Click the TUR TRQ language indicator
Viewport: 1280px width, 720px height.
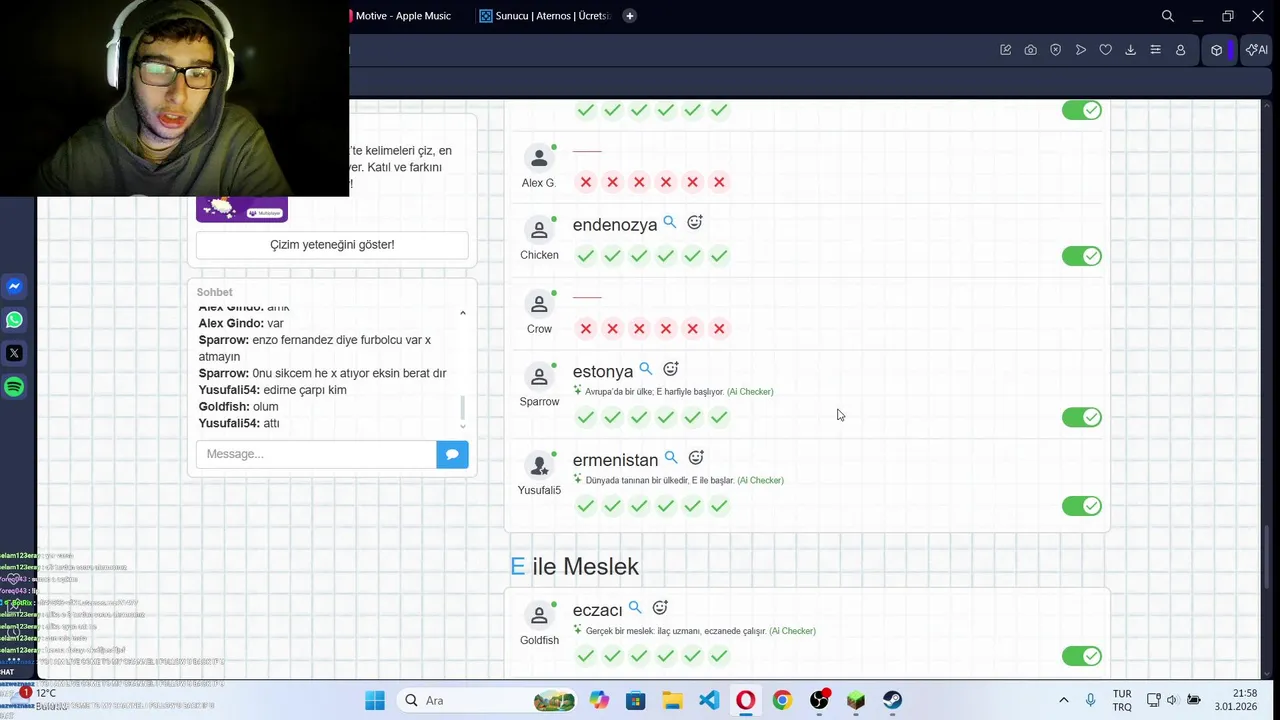(x=1122, y=700)
